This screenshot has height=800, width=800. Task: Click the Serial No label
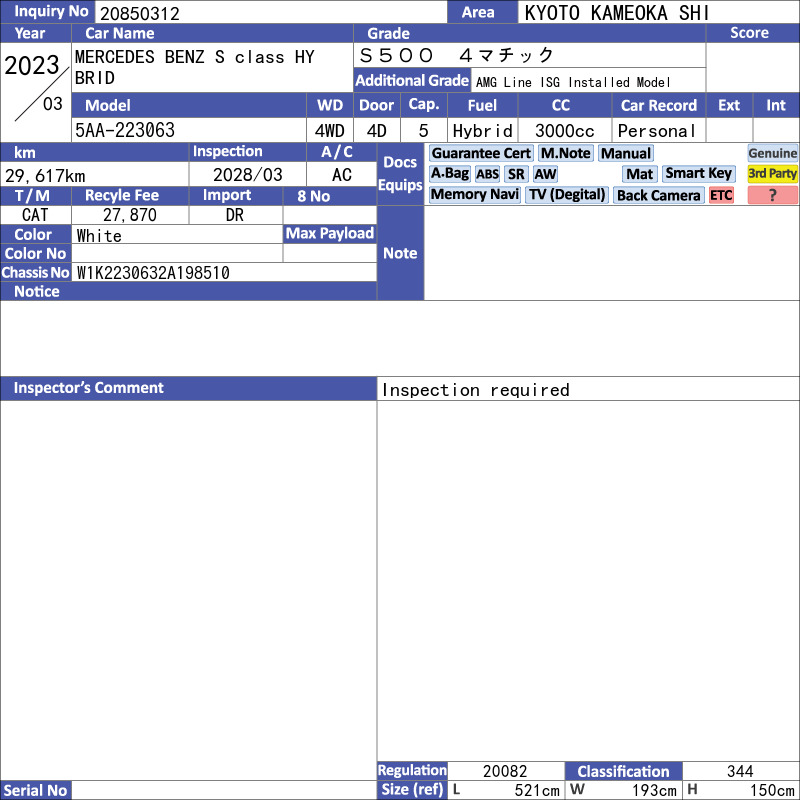point(35,790)
